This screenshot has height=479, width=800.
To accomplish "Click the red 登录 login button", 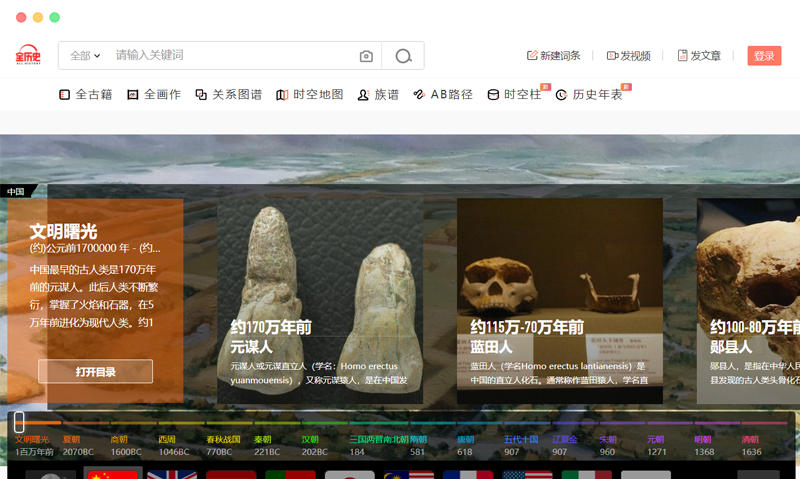I will [764, 56].
